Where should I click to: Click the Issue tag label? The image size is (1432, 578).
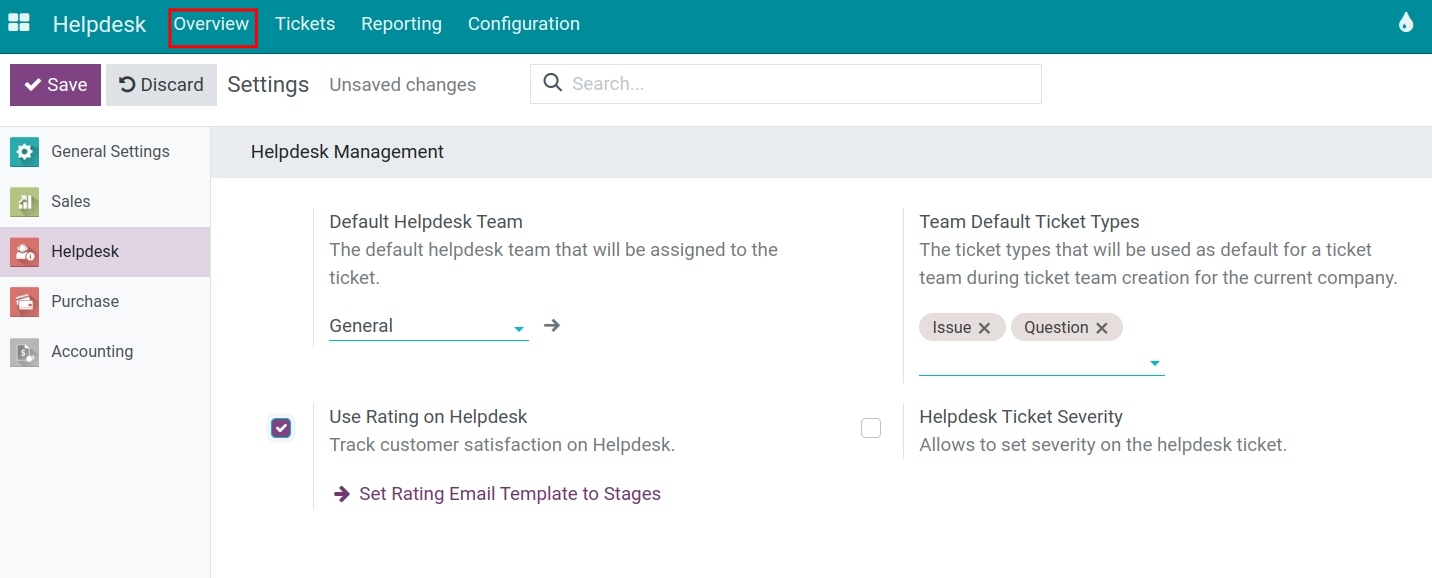point(951,328)
